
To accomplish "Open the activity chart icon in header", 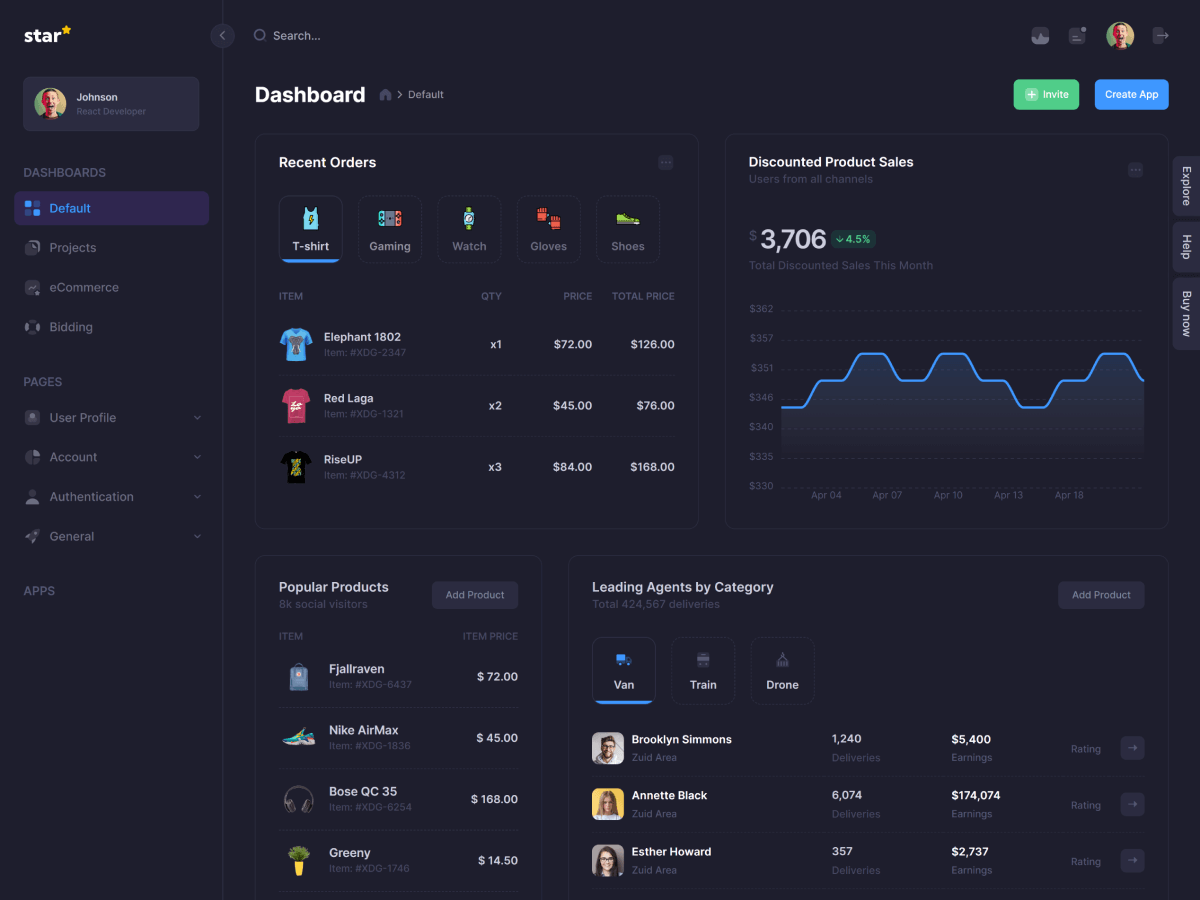I will [x=1040, y=36].
